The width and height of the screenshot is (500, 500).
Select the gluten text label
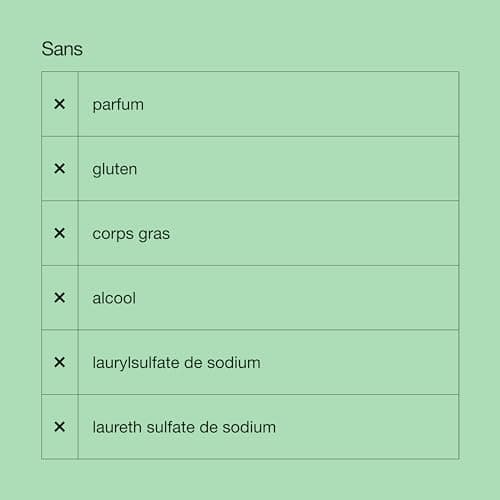pyautogui.click(x=115, y=169)
